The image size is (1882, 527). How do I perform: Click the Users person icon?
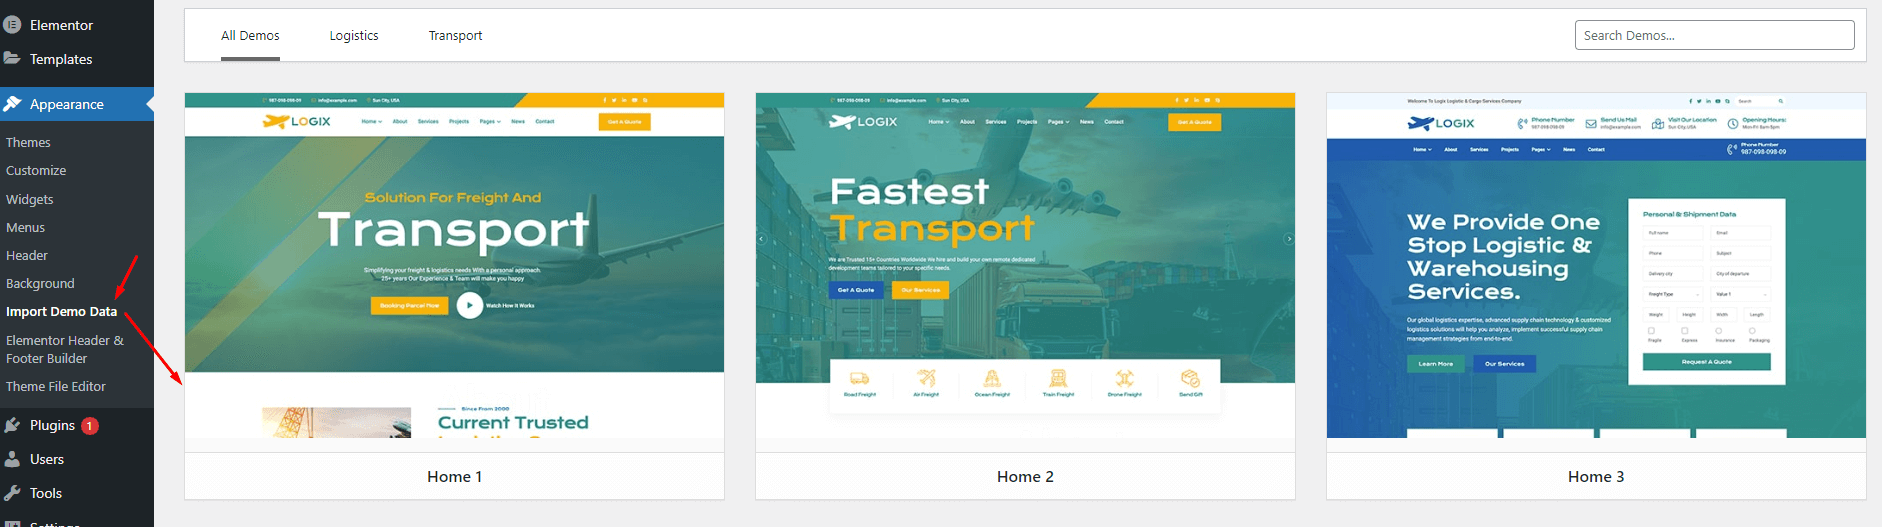coord(12,459)
